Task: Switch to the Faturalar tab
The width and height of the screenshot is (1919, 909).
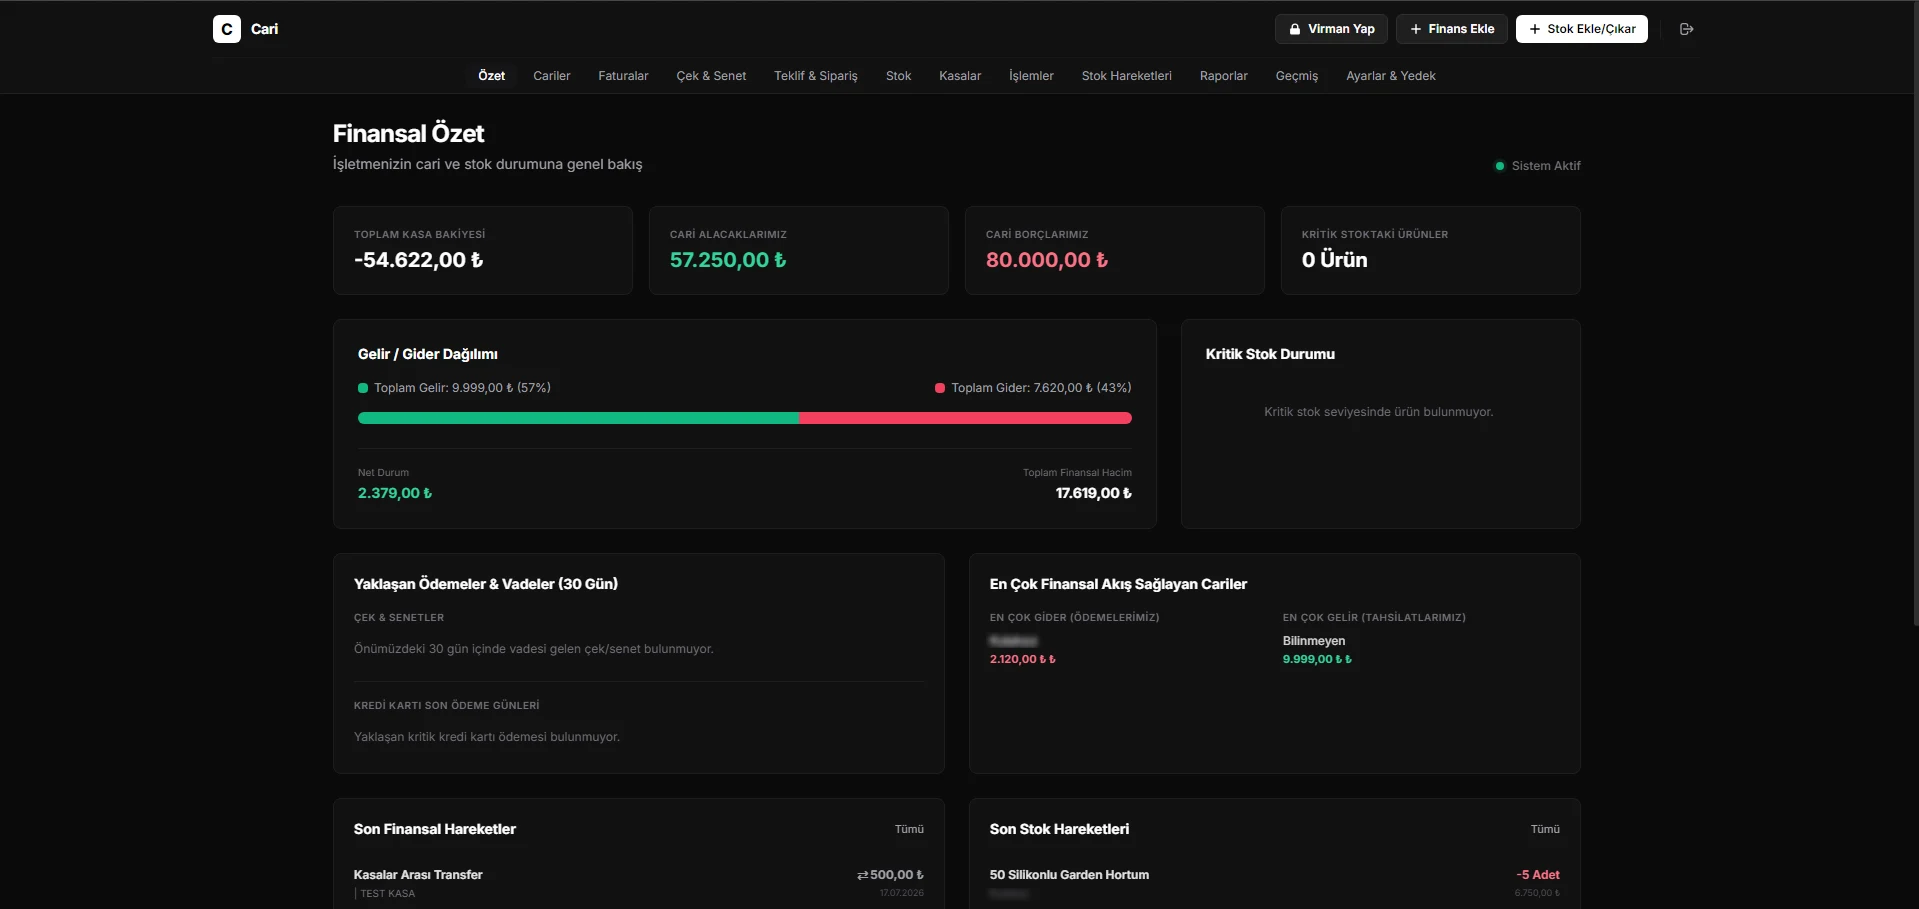Action: pyautogui.click(x=623, y=76)
